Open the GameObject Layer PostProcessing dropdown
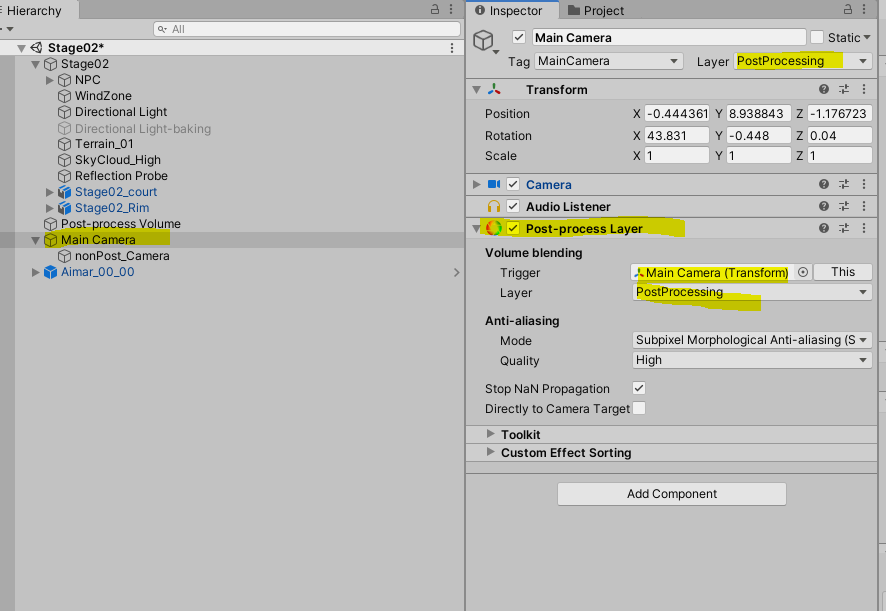 coord(803,61)
